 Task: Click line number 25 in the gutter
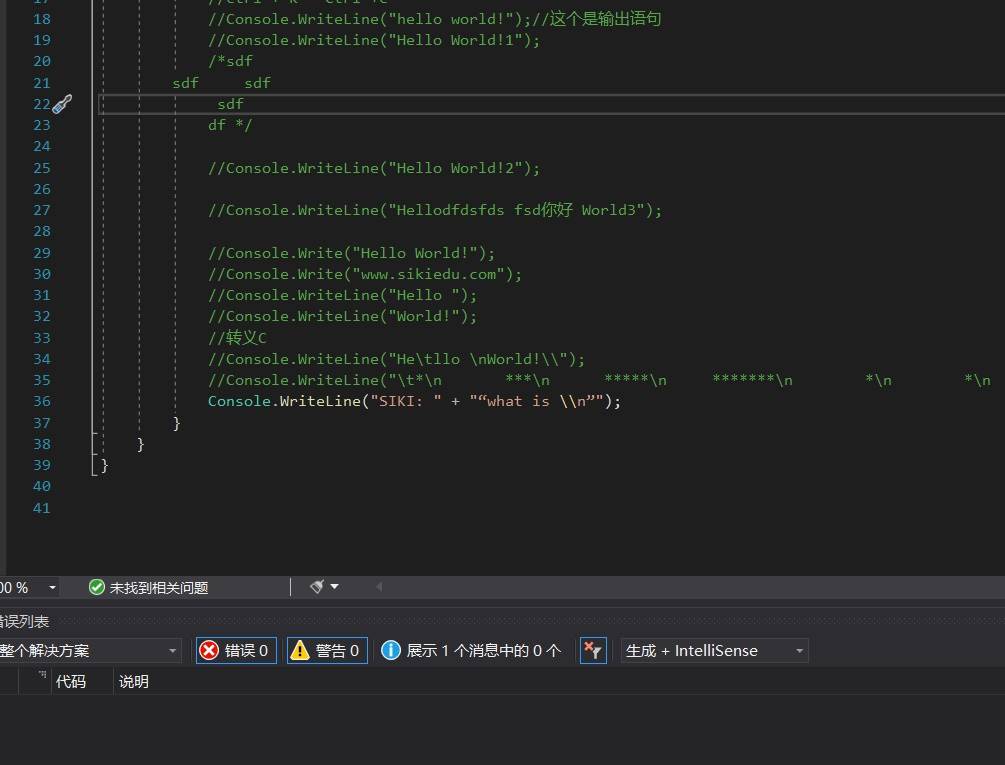click(42, 168)
